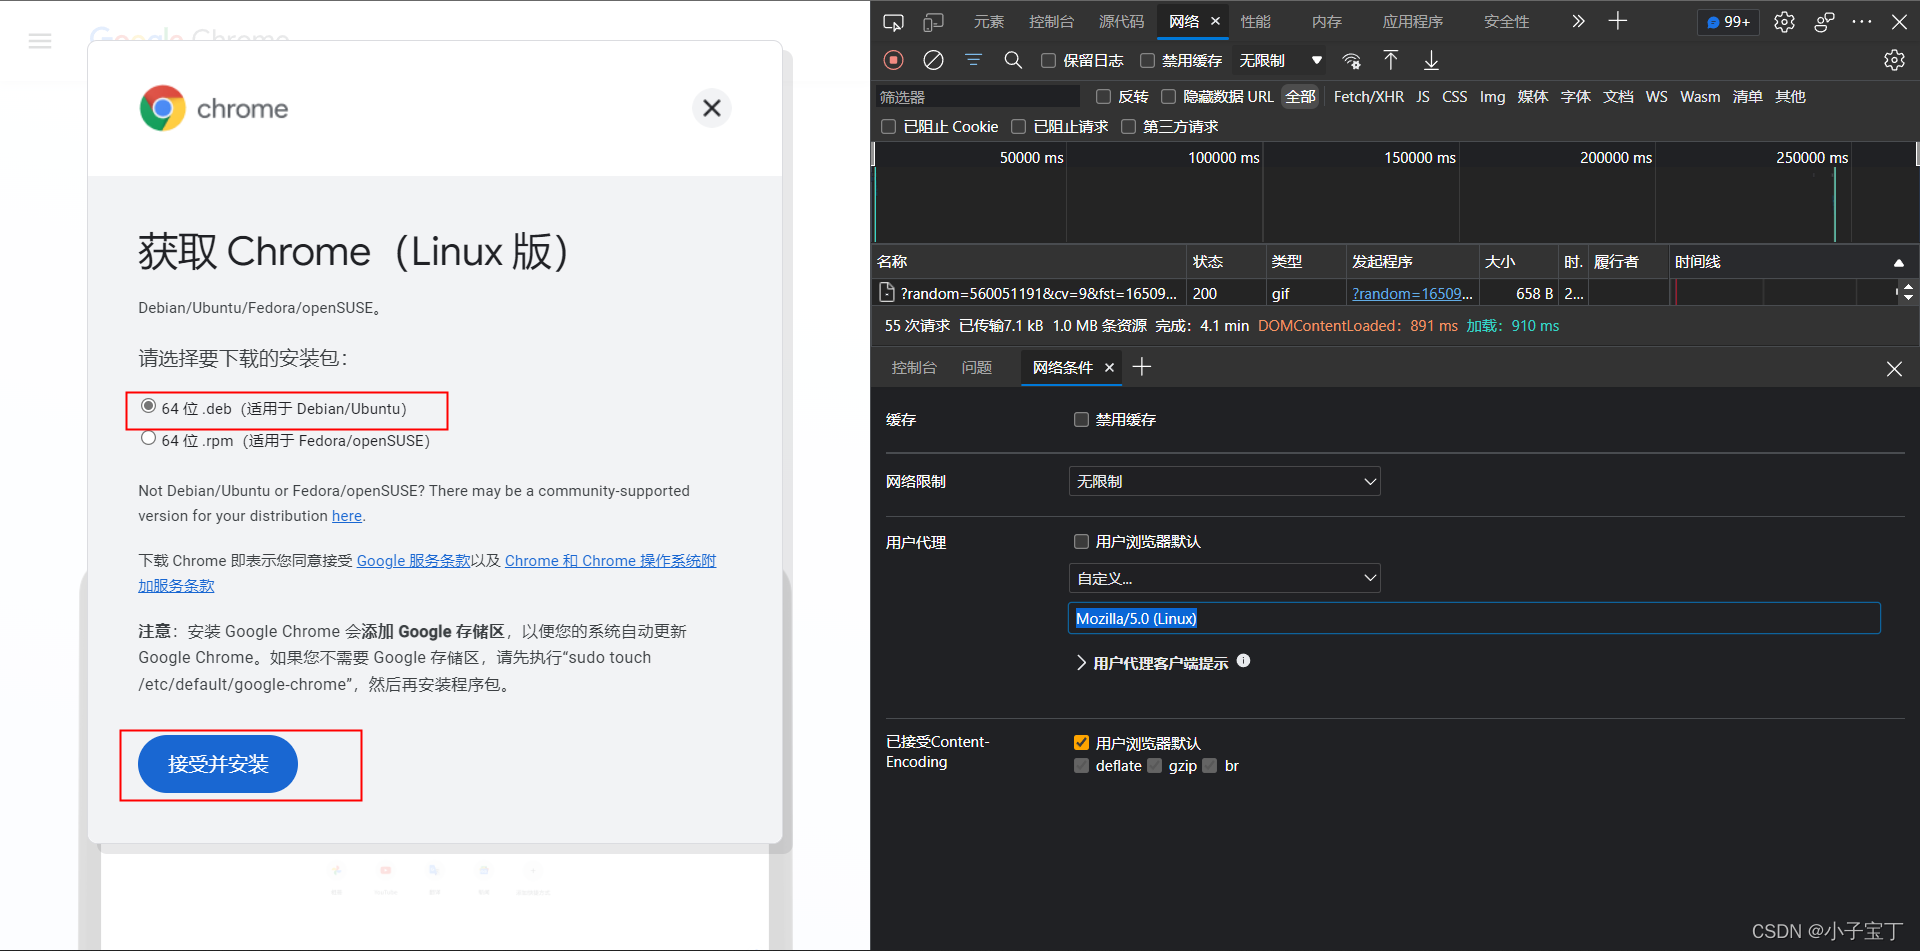Enable the 保留日志 checkbox
This screenshot has width=1920, height=951.
pos(1048,61)
